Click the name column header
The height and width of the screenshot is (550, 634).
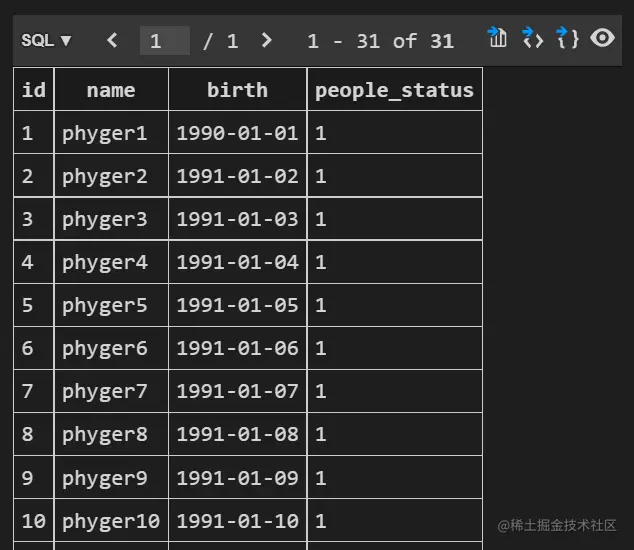[x=111, y=89]
